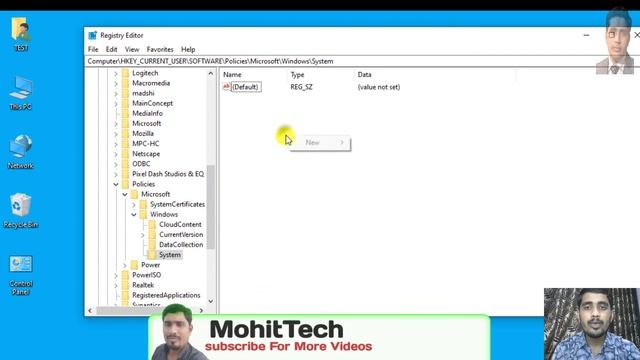Viewport: 640px width, 360px height.
Task: Expand the Mozilla key
Action: [x=116, y=134]
